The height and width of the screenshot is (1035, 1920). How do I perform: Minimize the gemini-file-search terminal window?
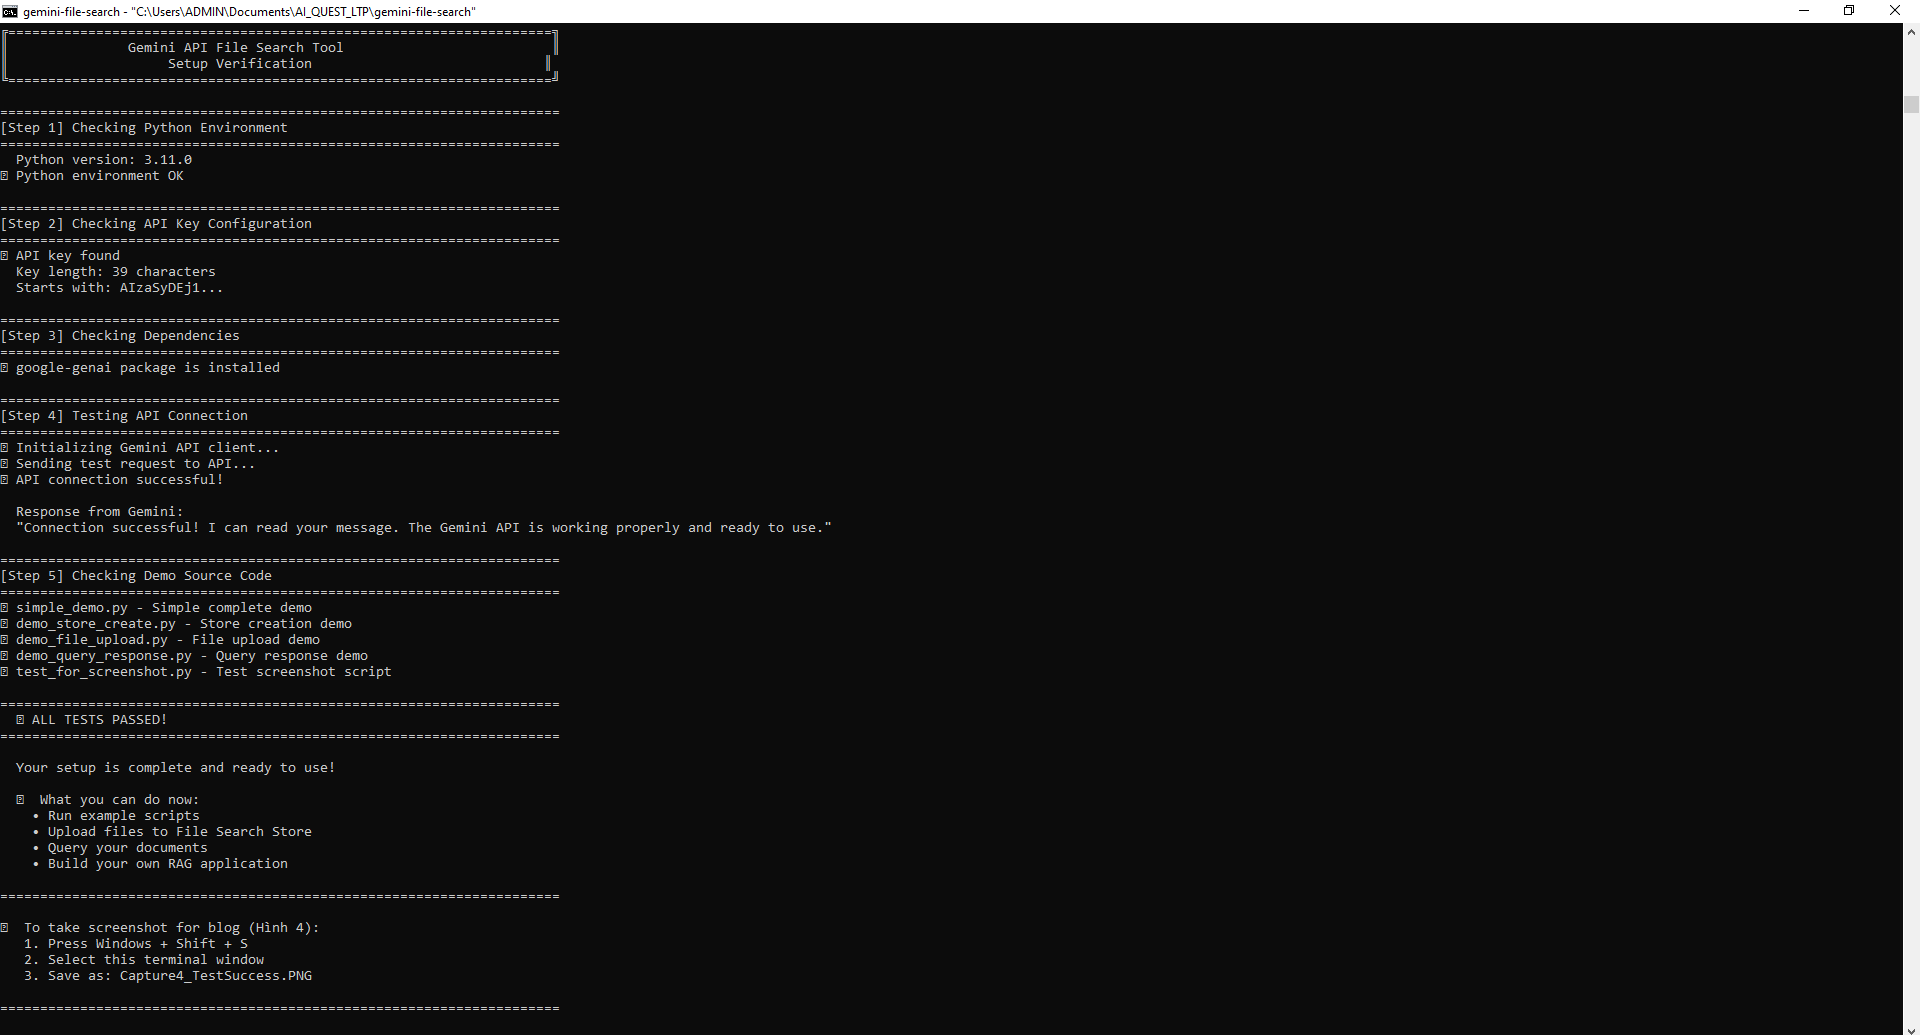click(x=1804, y=11)
